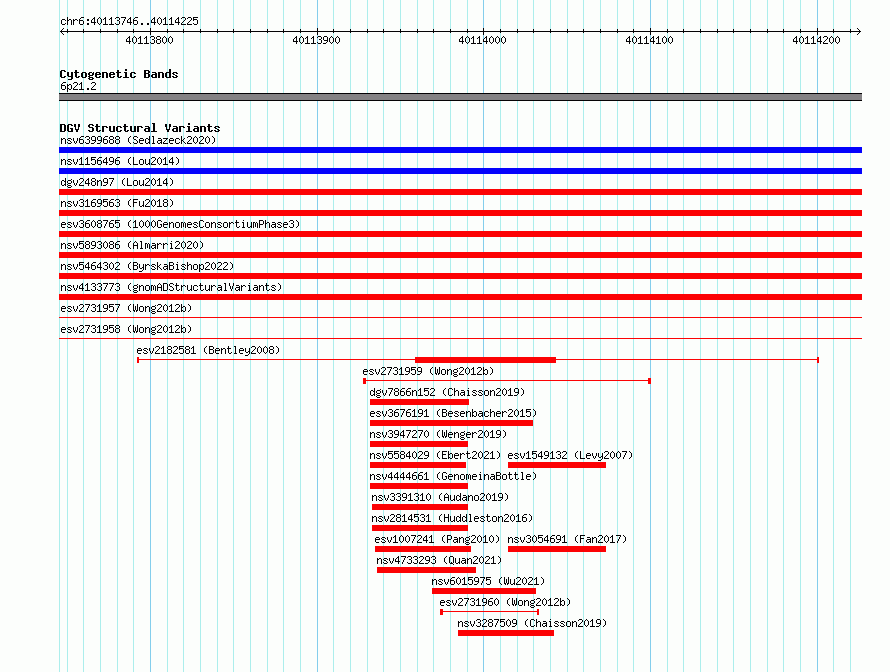The image size is (890, 672).
Task: Click the DGV Structural Variants track title
Action: pos(140,128)
